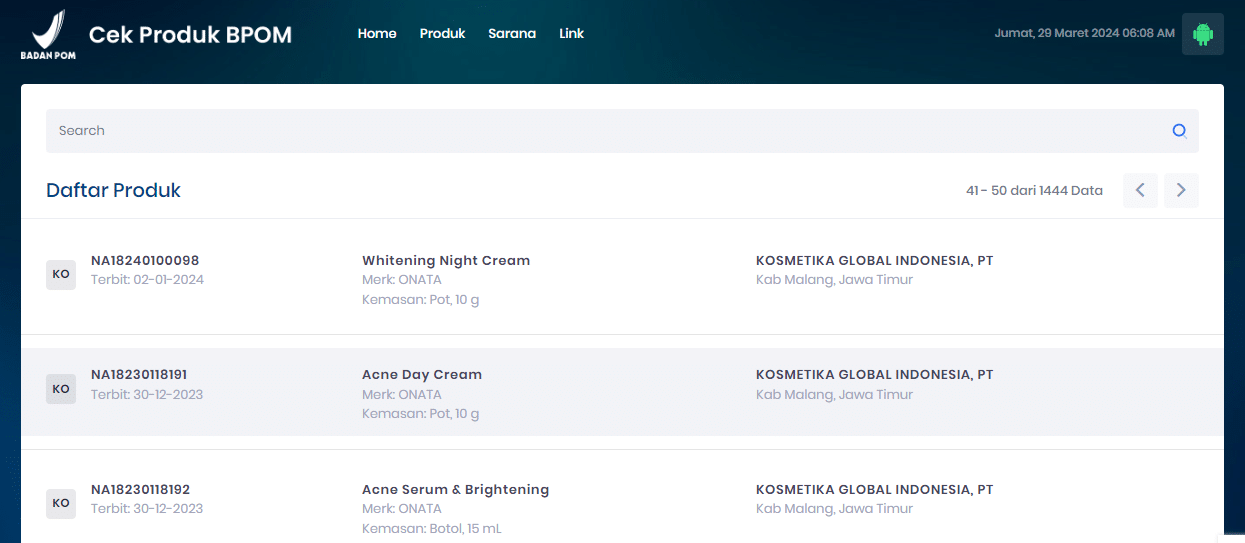Open Acne Serum & Brightening product entry
Image resolution: width=1245 pixels, height=543 pixels.
click(x=455, y=490)
